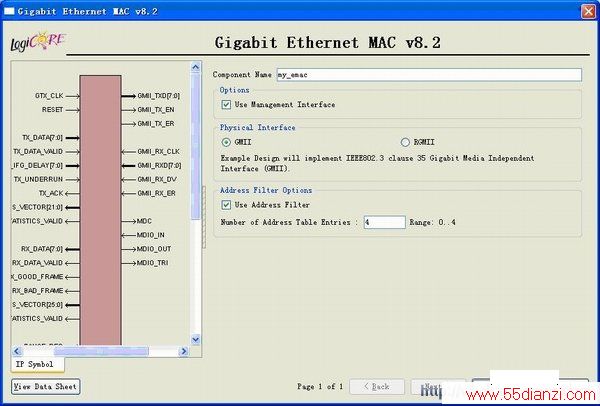Click the horizontal scroll left arrow
The width and height of the screenshot is (600, 406).
click(x=17, y=351)
